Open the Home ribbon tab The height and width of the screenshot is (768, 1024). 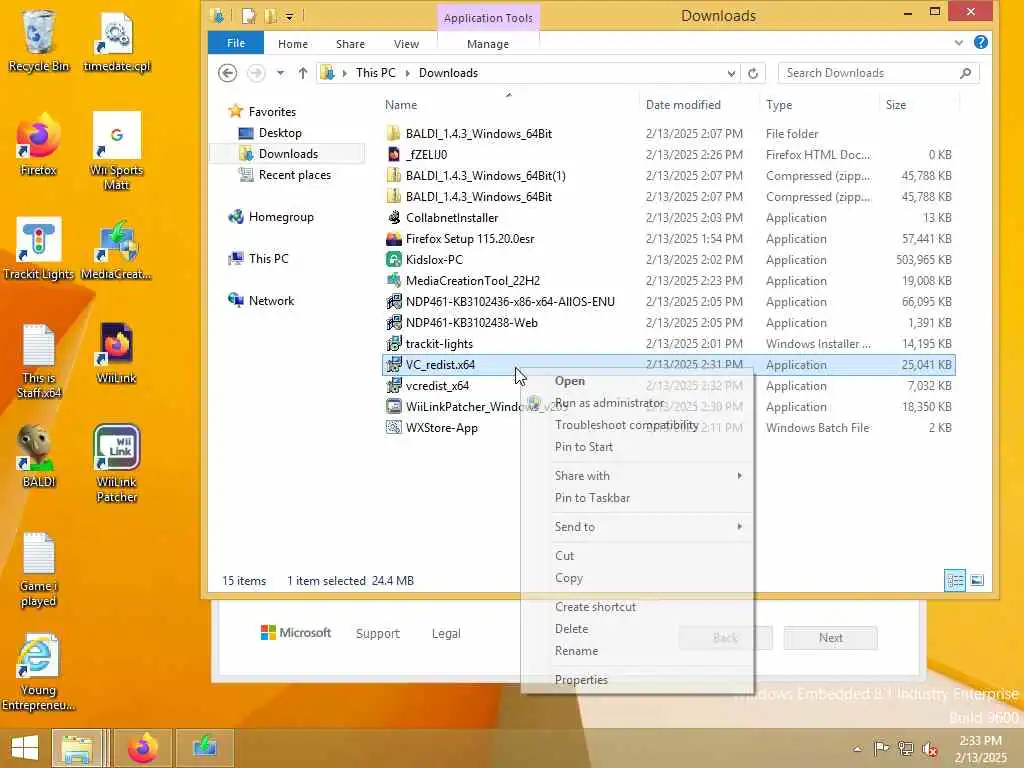click(x=293, y=44)
